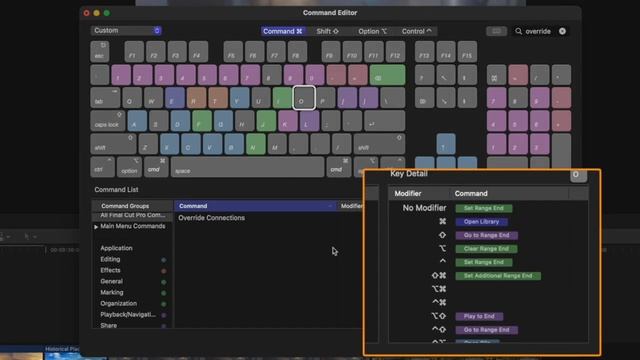Click the Modifier header in Key Detail

(408, 193)
